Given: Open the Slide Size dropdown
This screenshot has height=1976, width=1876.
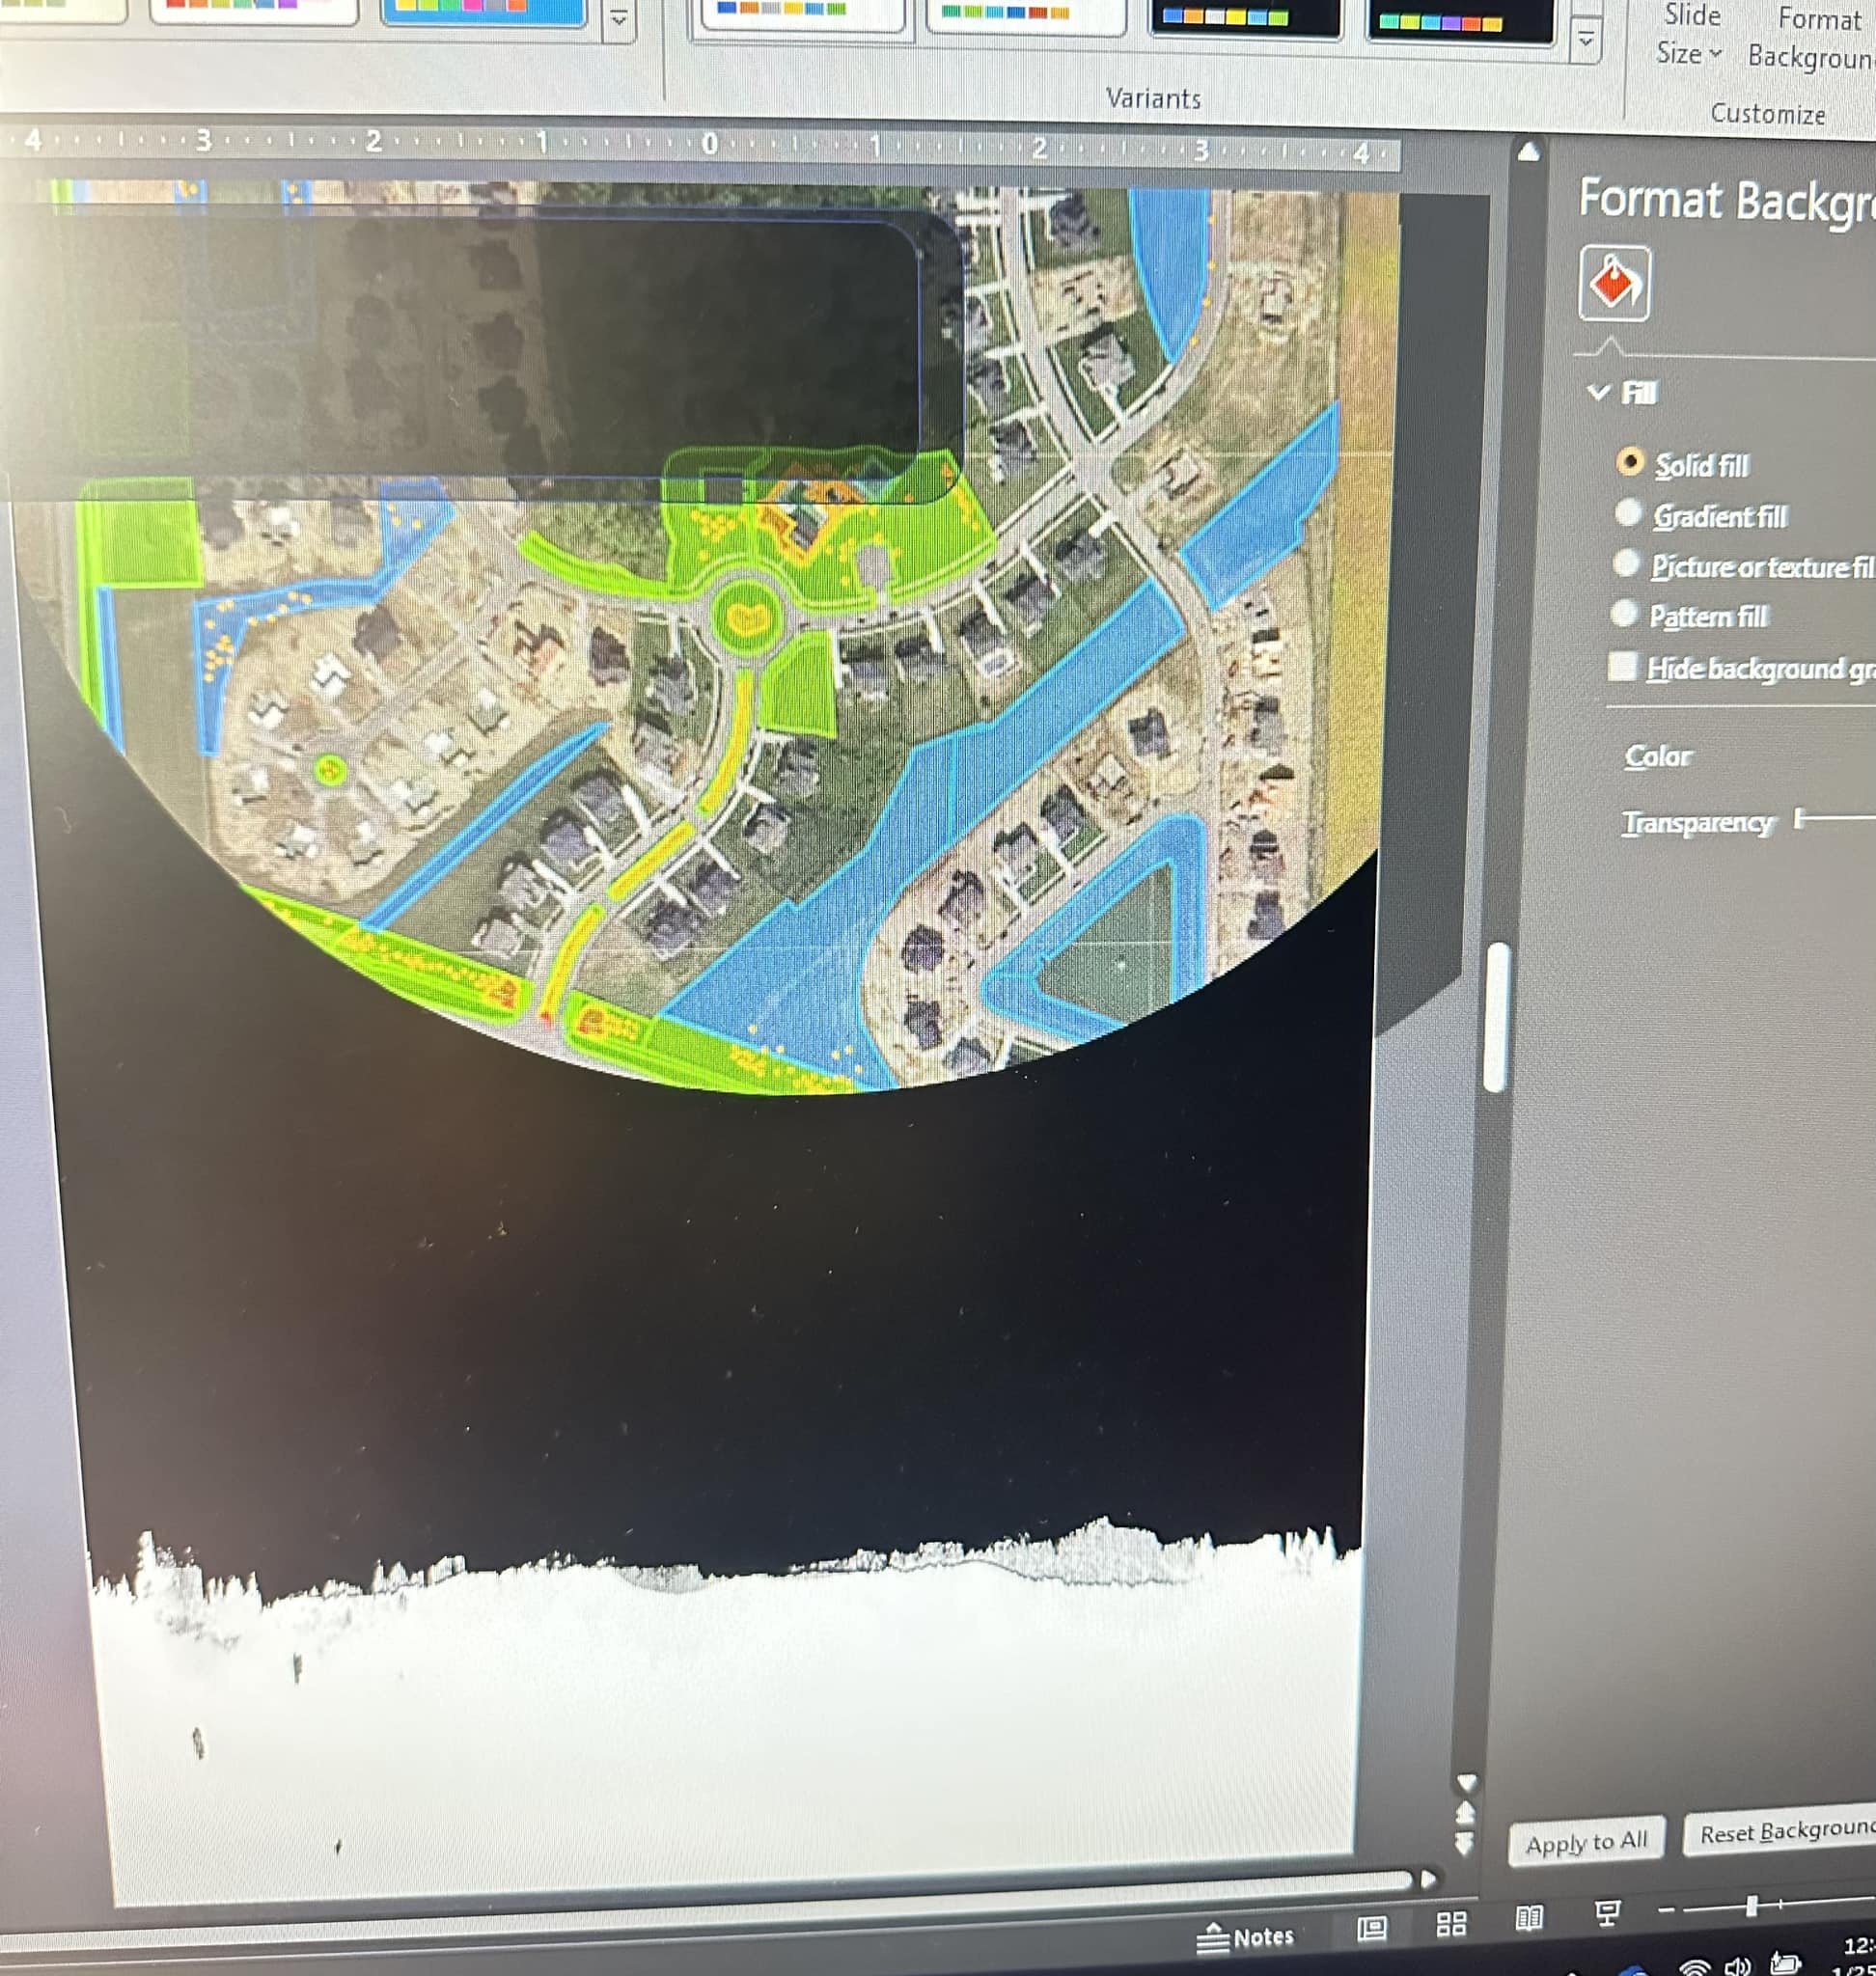Looking at the screenshot, I should point(1689,35).
